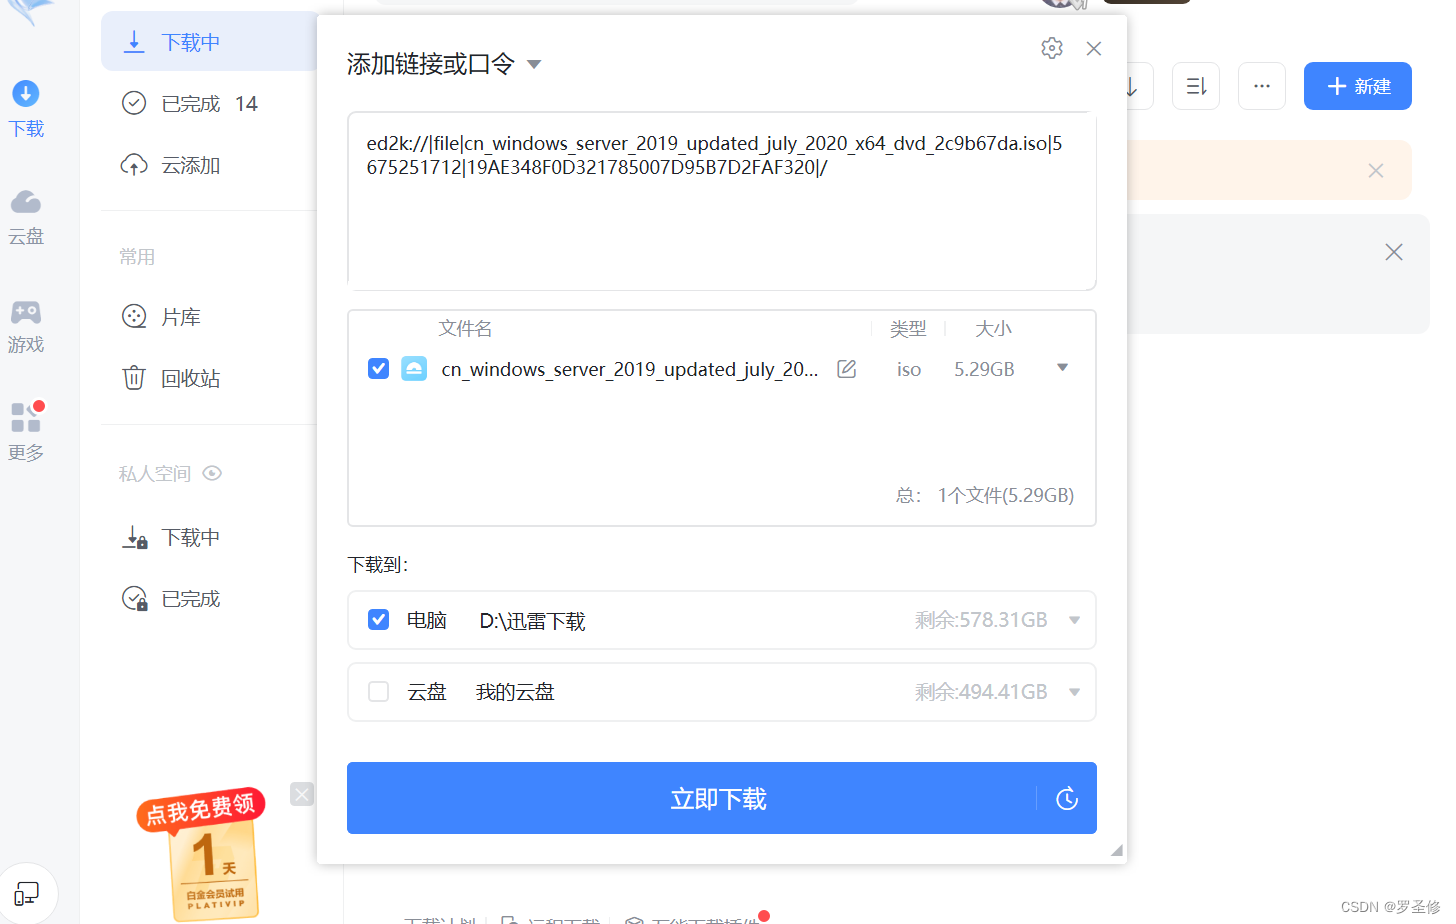Select the cn_windows_server_2019_updated_july file name
Viewport: 1456px width, 924px height.
(630, 369)
